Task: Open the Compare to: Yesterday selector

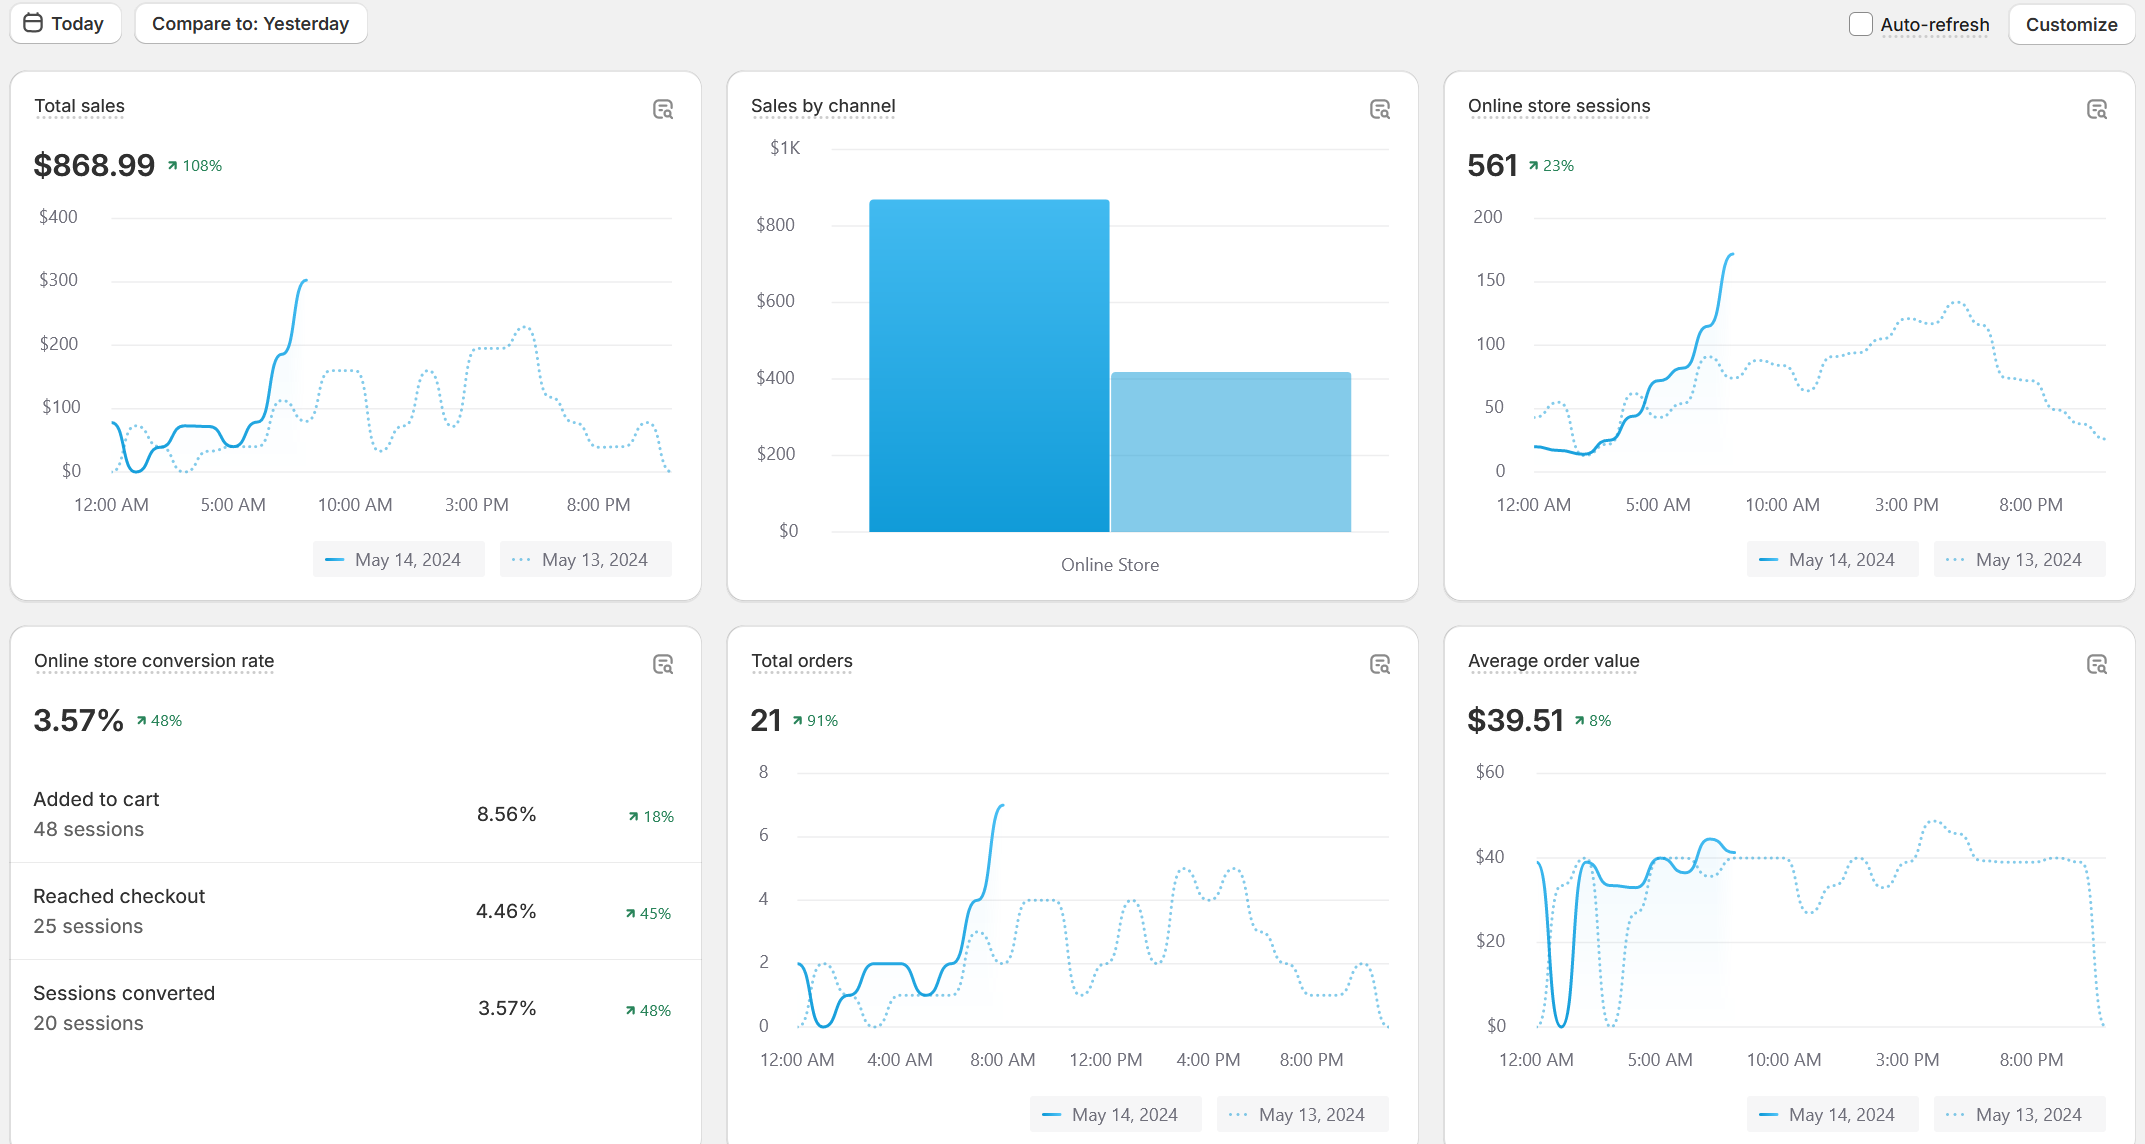Action: pyautogui.click(x=251, y=23)
